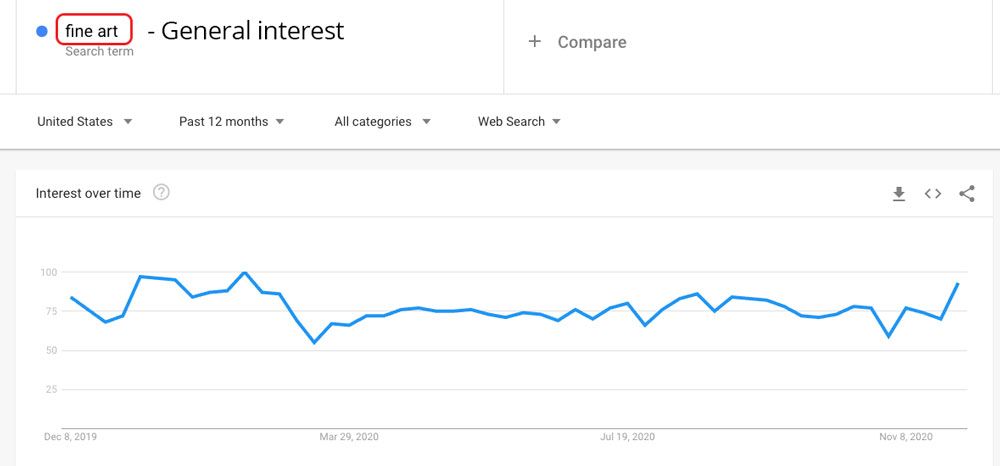Click the blue dot beside fine art

(x=42, y=31)
